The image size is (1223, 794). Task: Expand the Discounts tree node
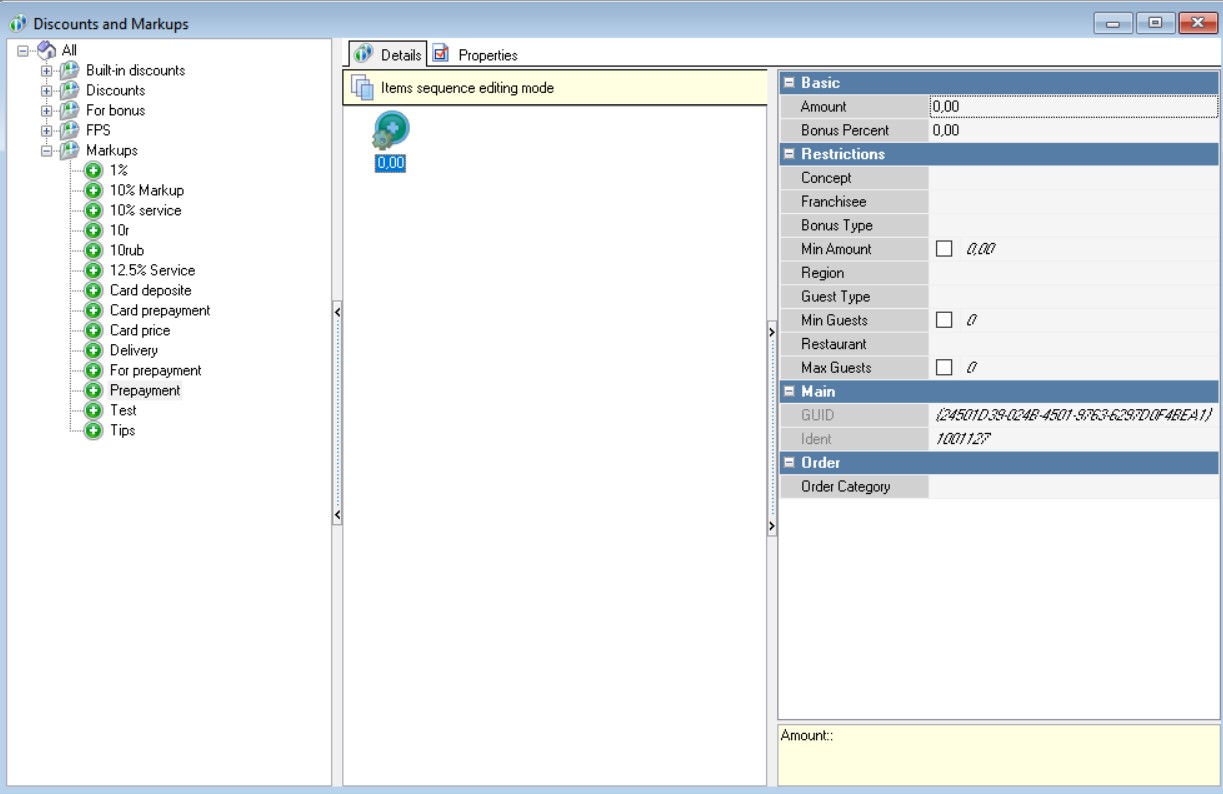[46, 91]
